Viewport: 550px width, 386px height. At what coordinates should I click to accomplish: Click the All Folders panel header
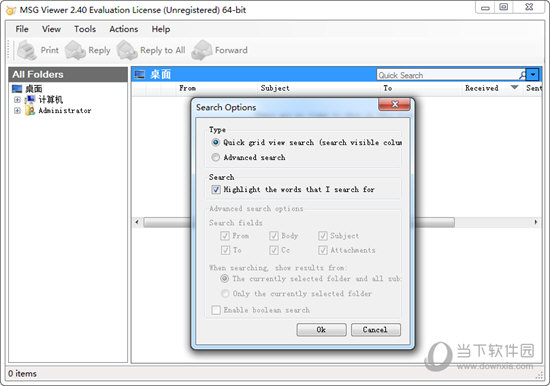(x=68, y=74)
